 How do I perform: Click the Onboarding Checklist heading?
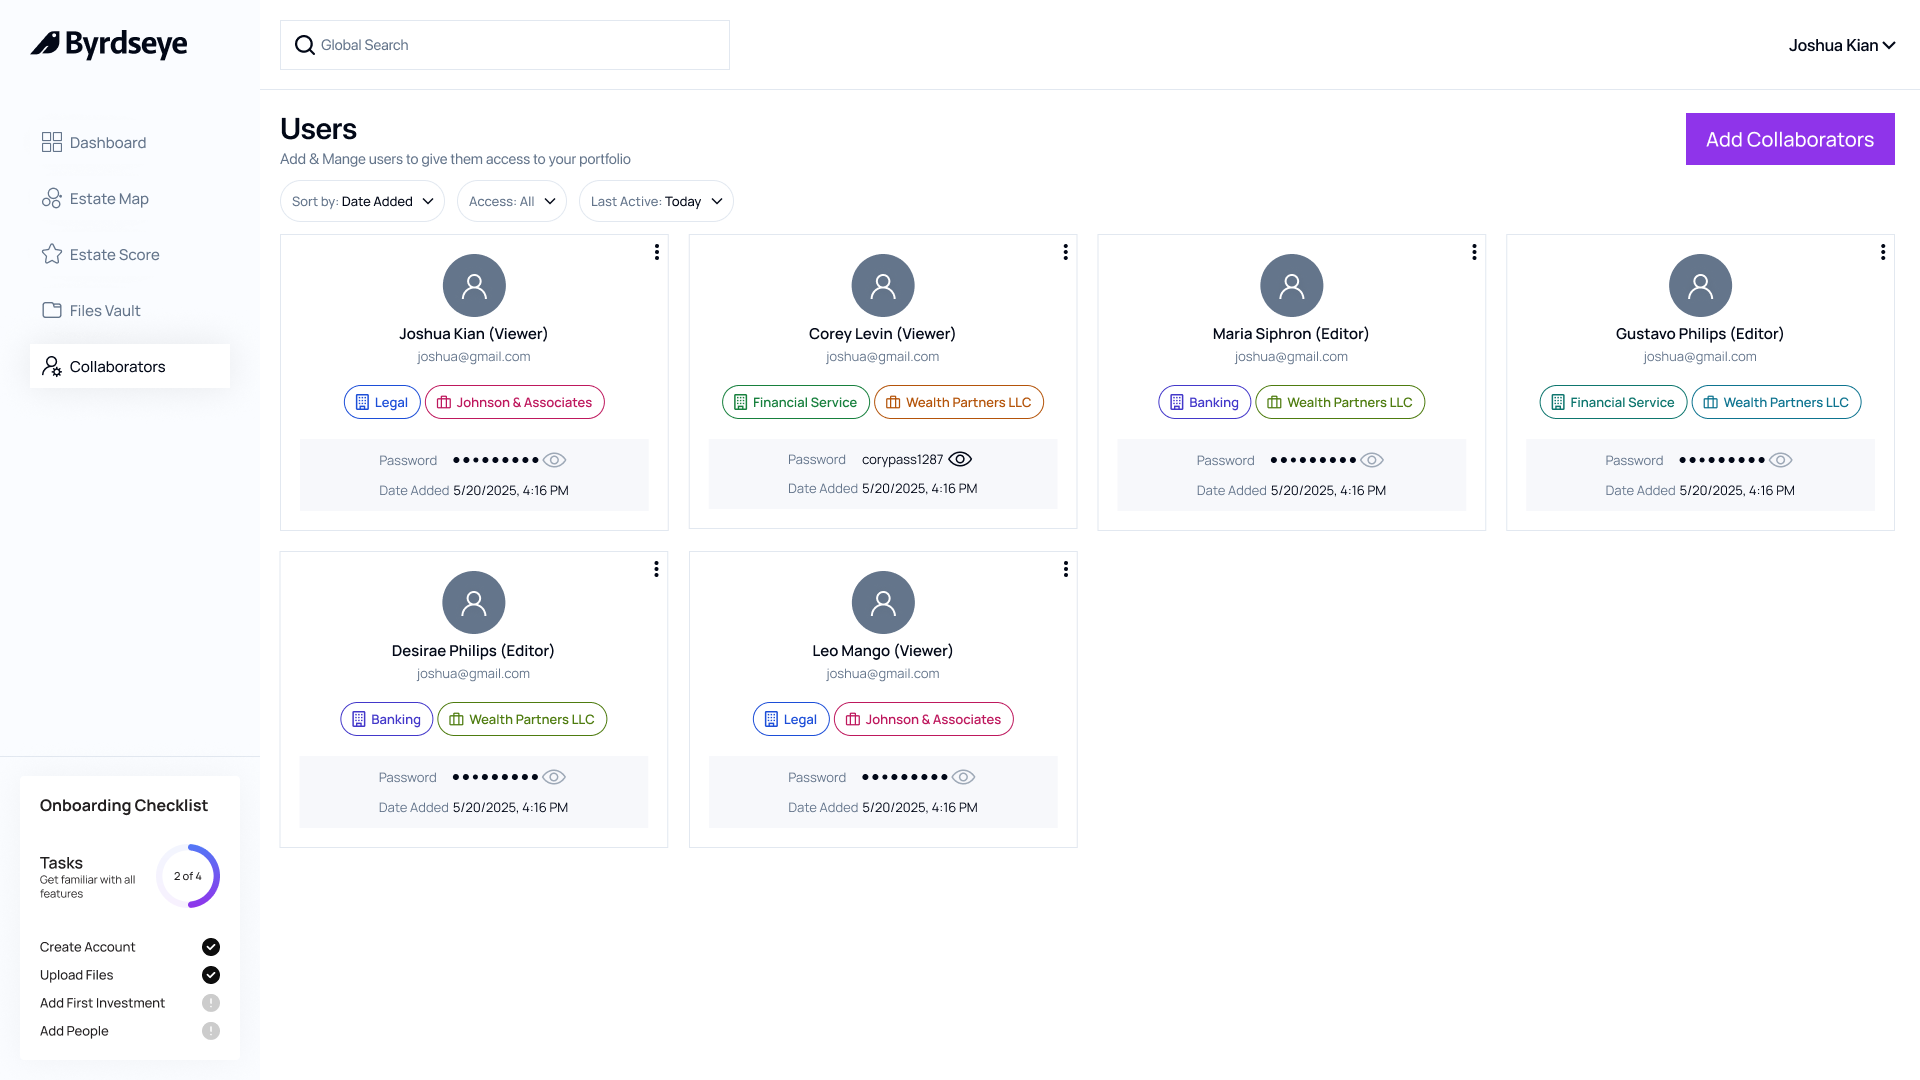(124, 805)
